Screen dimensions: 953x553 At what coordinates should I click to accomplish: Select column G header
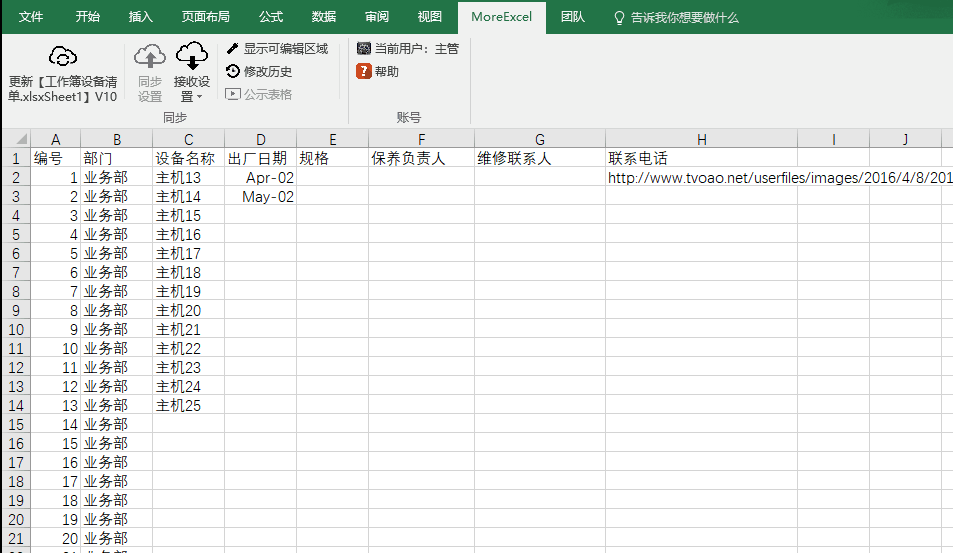click(x=540, y=139)
